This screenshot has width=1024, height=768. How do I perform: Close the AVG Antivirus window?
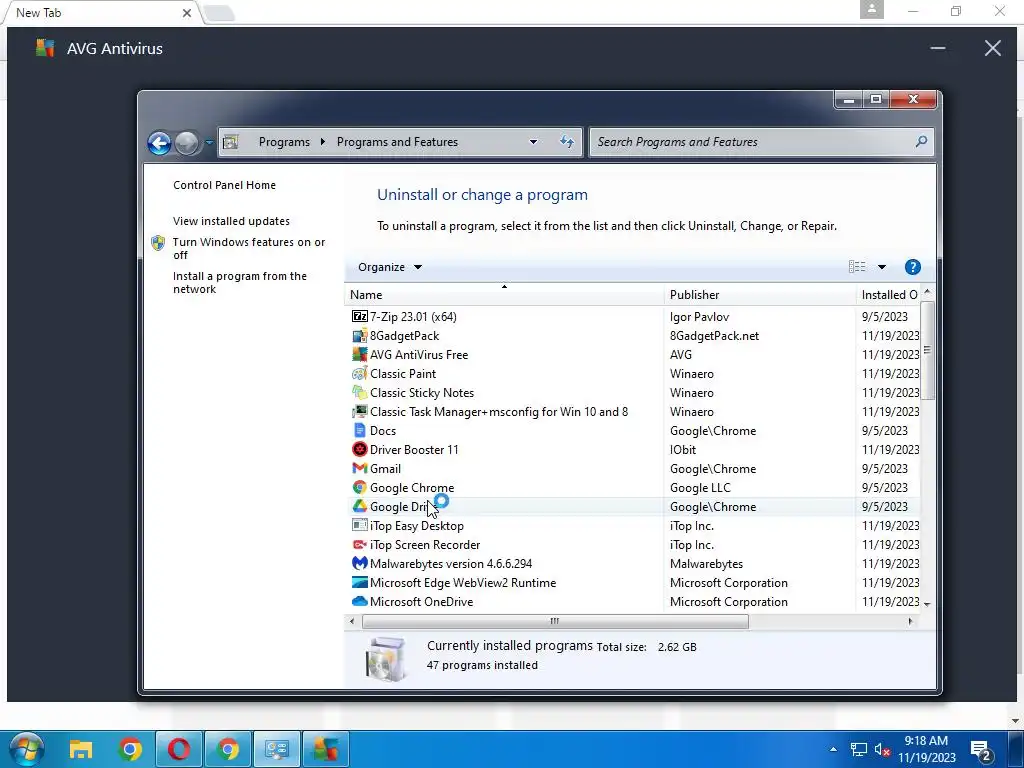coord(993,48)
